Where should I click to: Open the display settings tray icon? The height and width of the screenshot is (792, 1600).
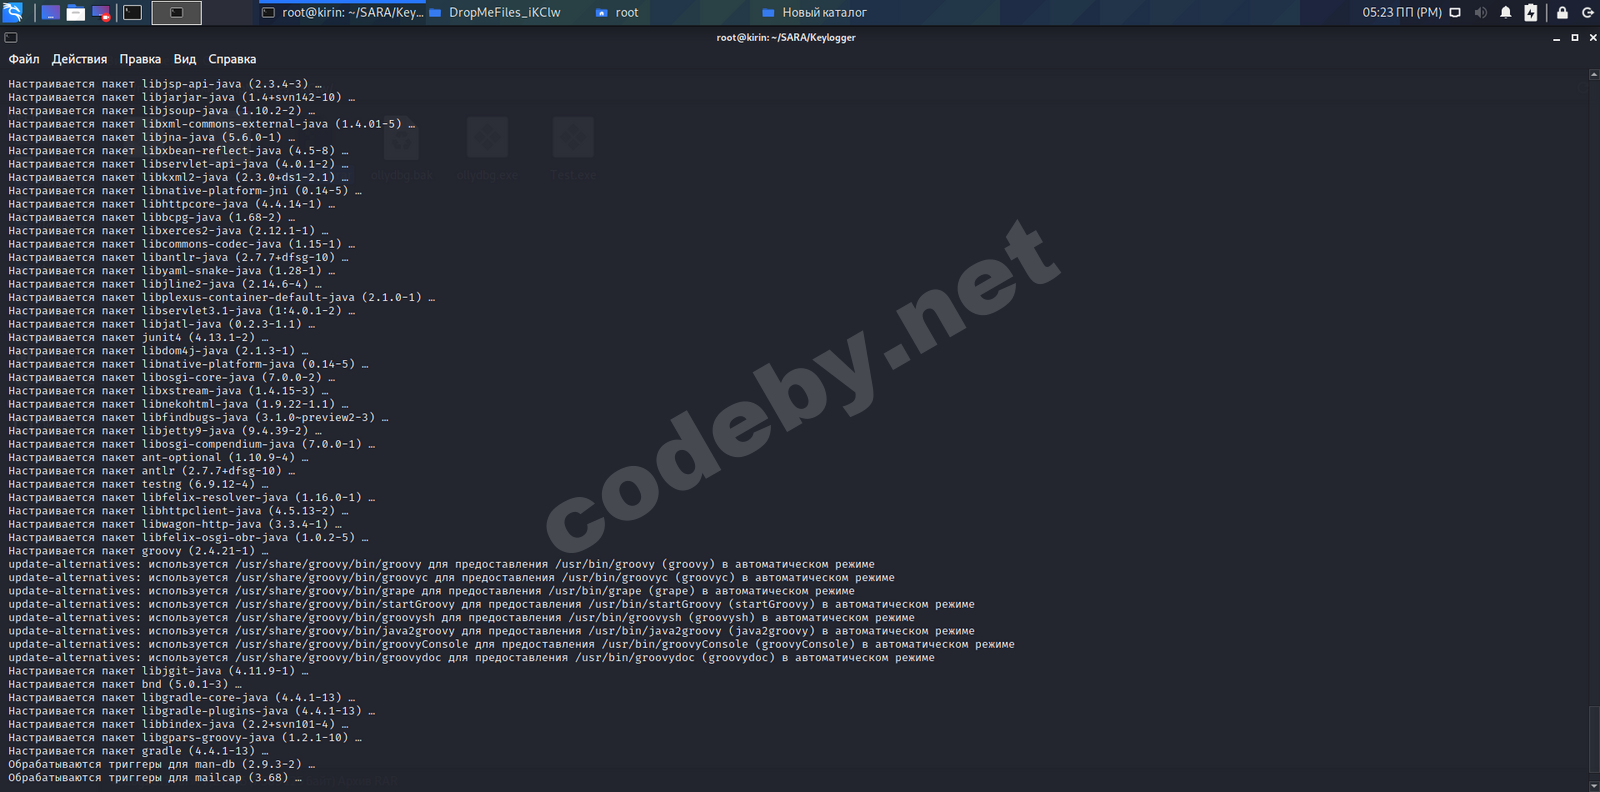click(x=1455, y=13)
